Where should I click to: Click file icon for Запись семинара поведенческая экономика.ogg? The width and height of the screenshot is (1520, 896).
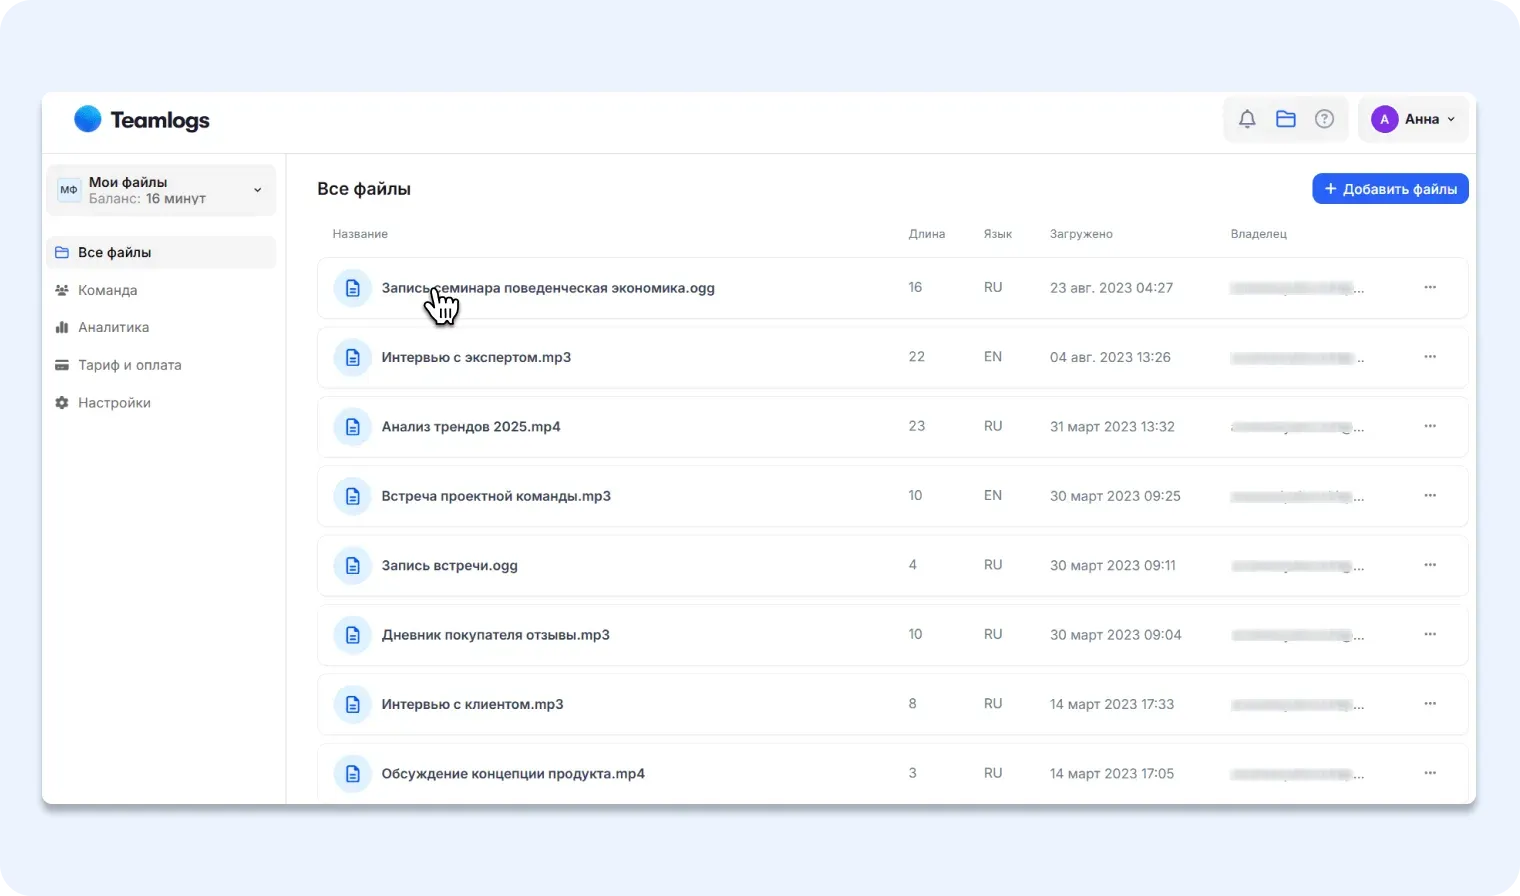click(353, 288)
